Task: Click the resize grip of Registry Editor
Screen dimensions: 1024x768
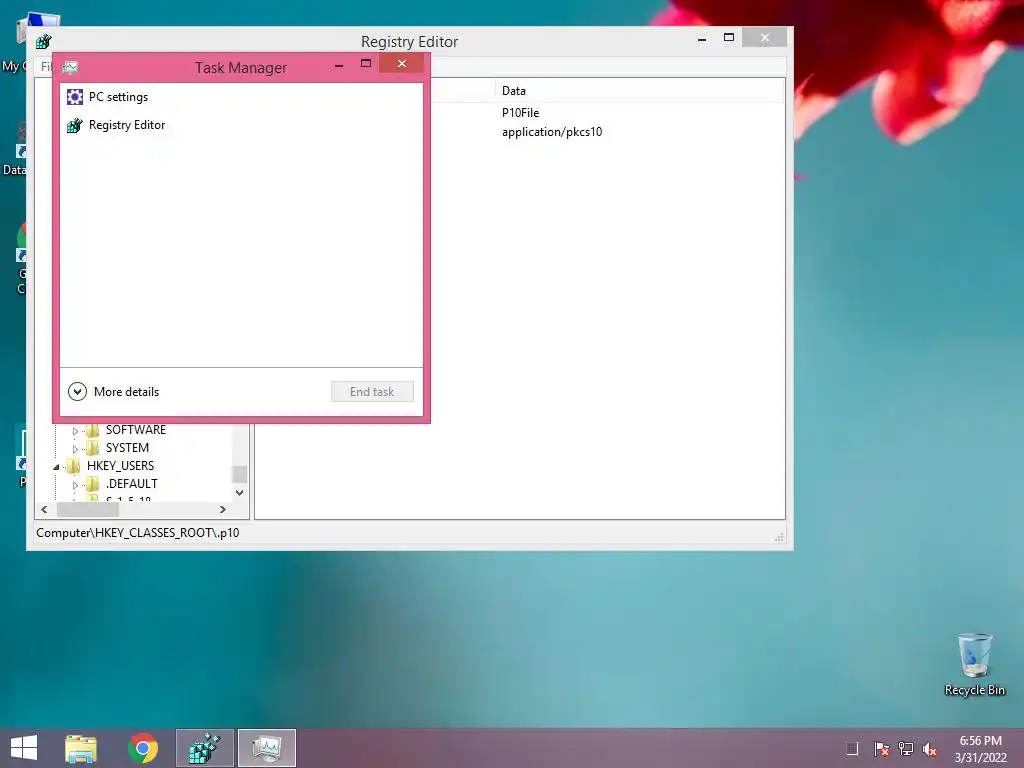Action: point(779,537)
